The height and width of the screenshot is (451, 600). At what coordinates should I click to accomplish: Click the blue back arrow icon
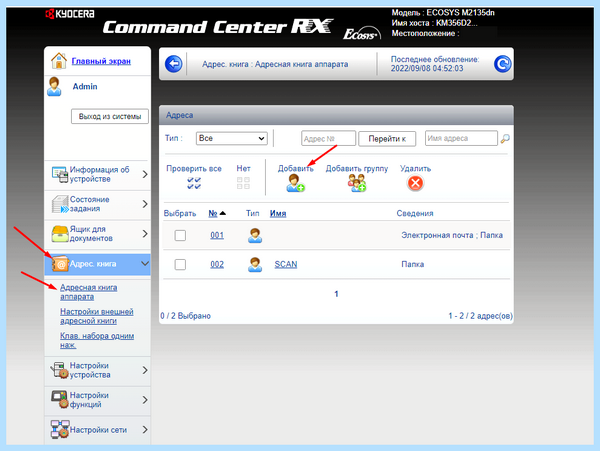tap(173, 64)
